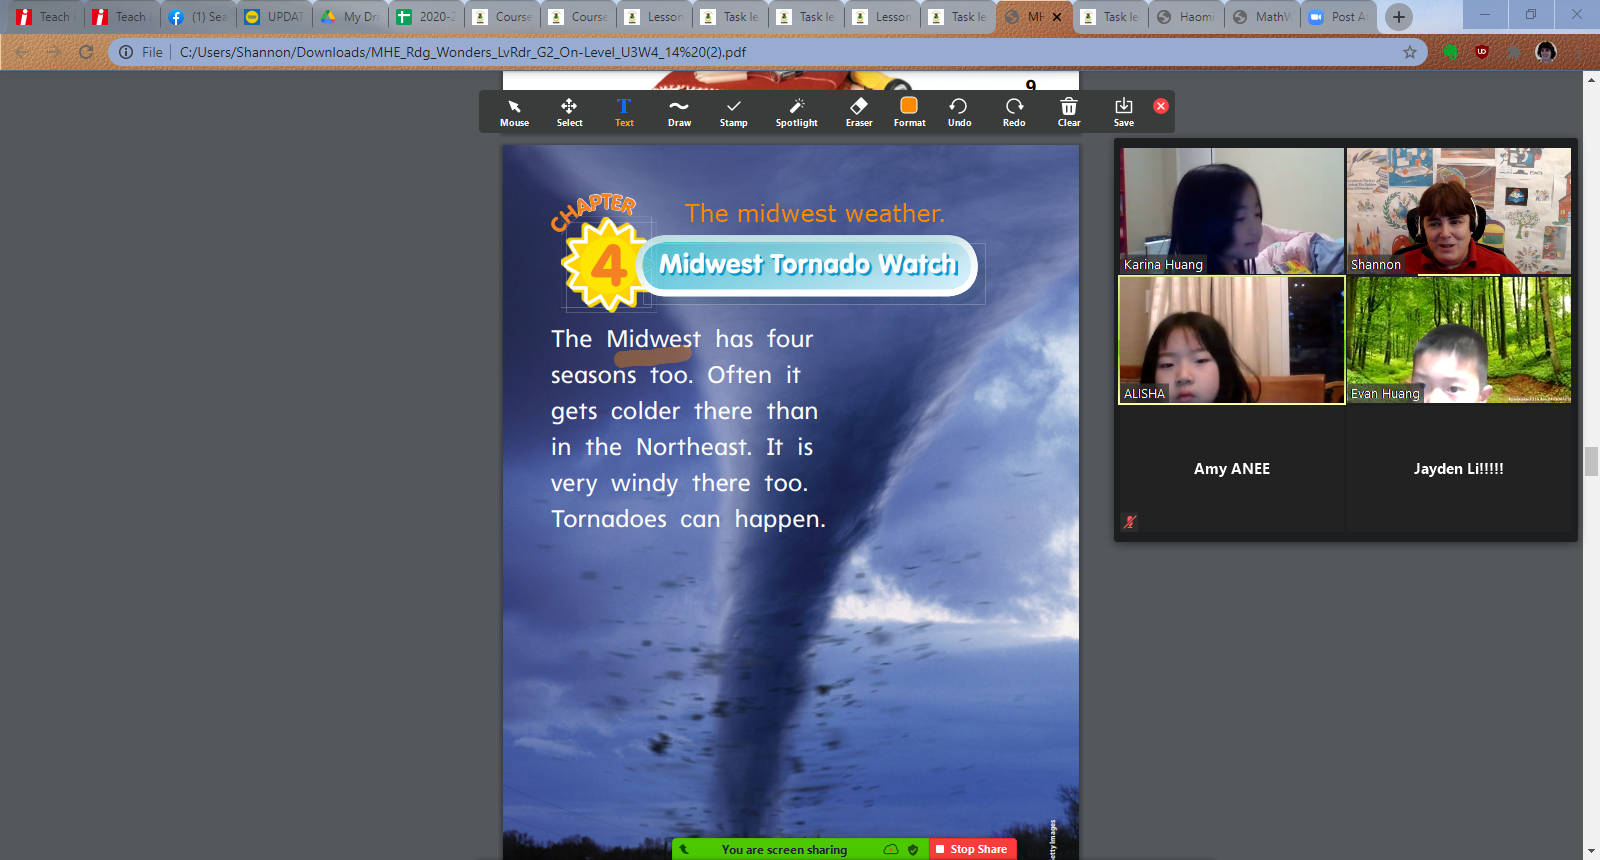The image size is (1600, 860).
Task: Select Jayden Li's participant tile
Action: pyautogui.click(x=1459, y=469)
